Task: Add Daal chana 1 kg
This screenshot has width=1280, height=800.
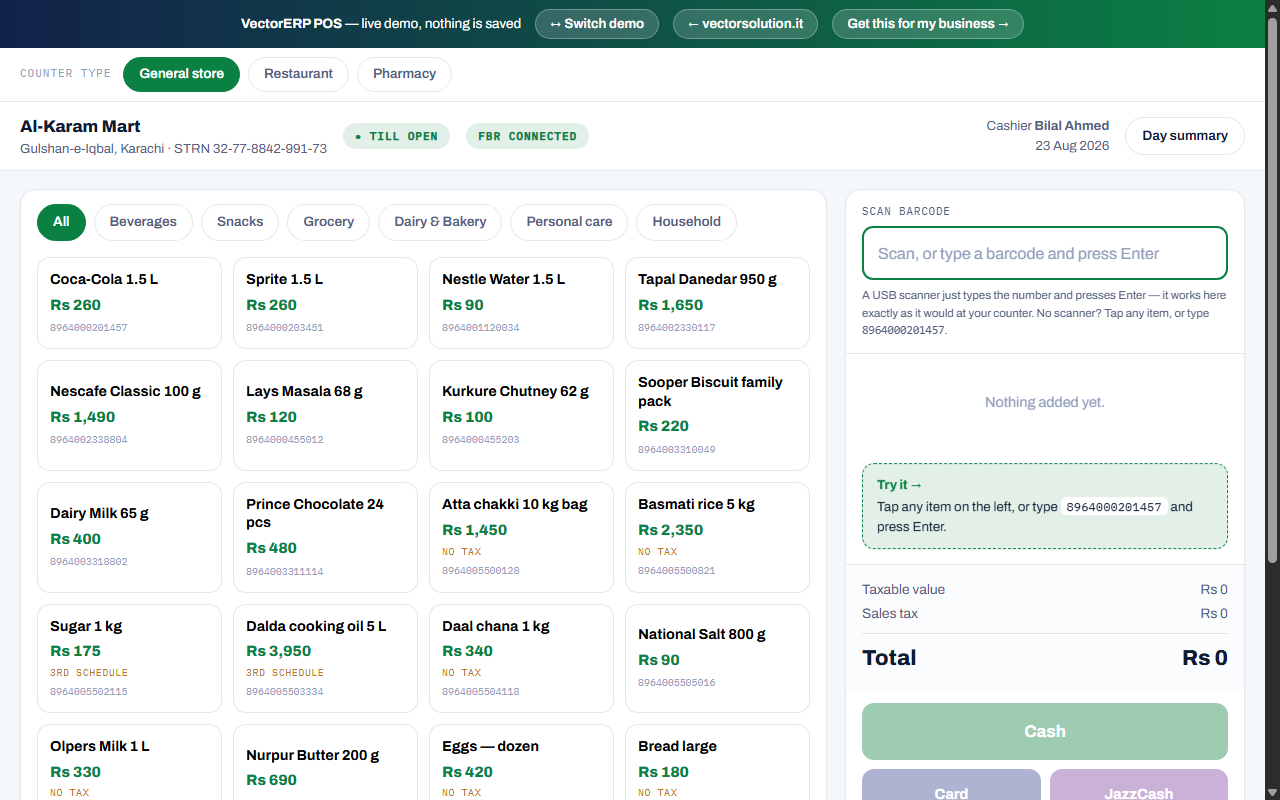Action: (521, 658)
